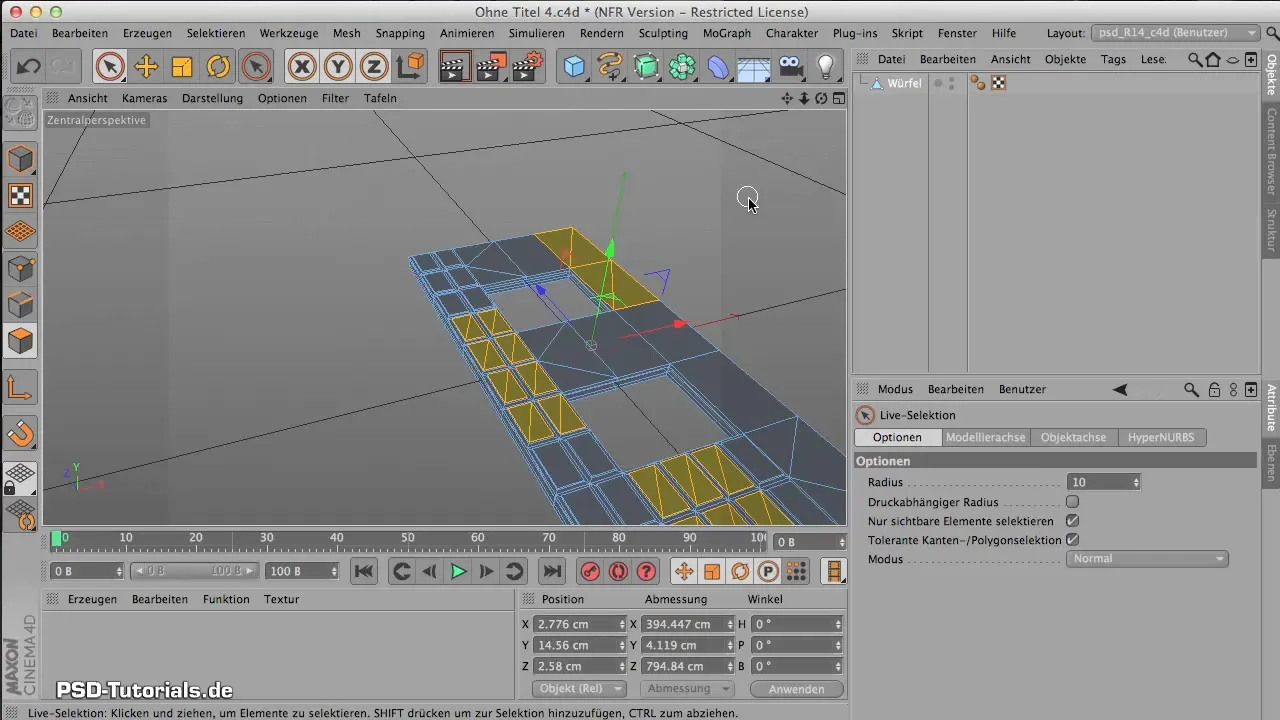Screen dimensions: 1280x720
Task: Open viewport Darstellung menu
Action: pyautogui.click(x=212, y=98)
